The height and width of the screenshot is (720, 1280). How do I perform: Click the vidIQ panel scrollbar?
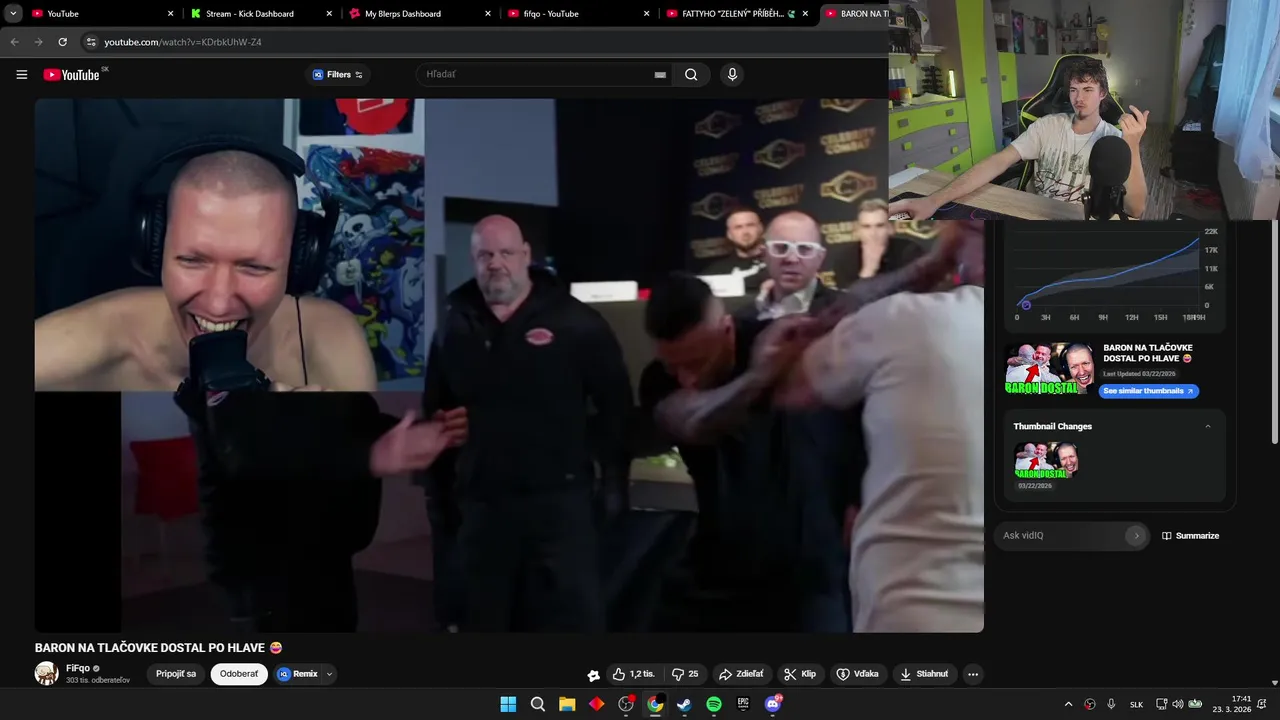click(1274, 330)
